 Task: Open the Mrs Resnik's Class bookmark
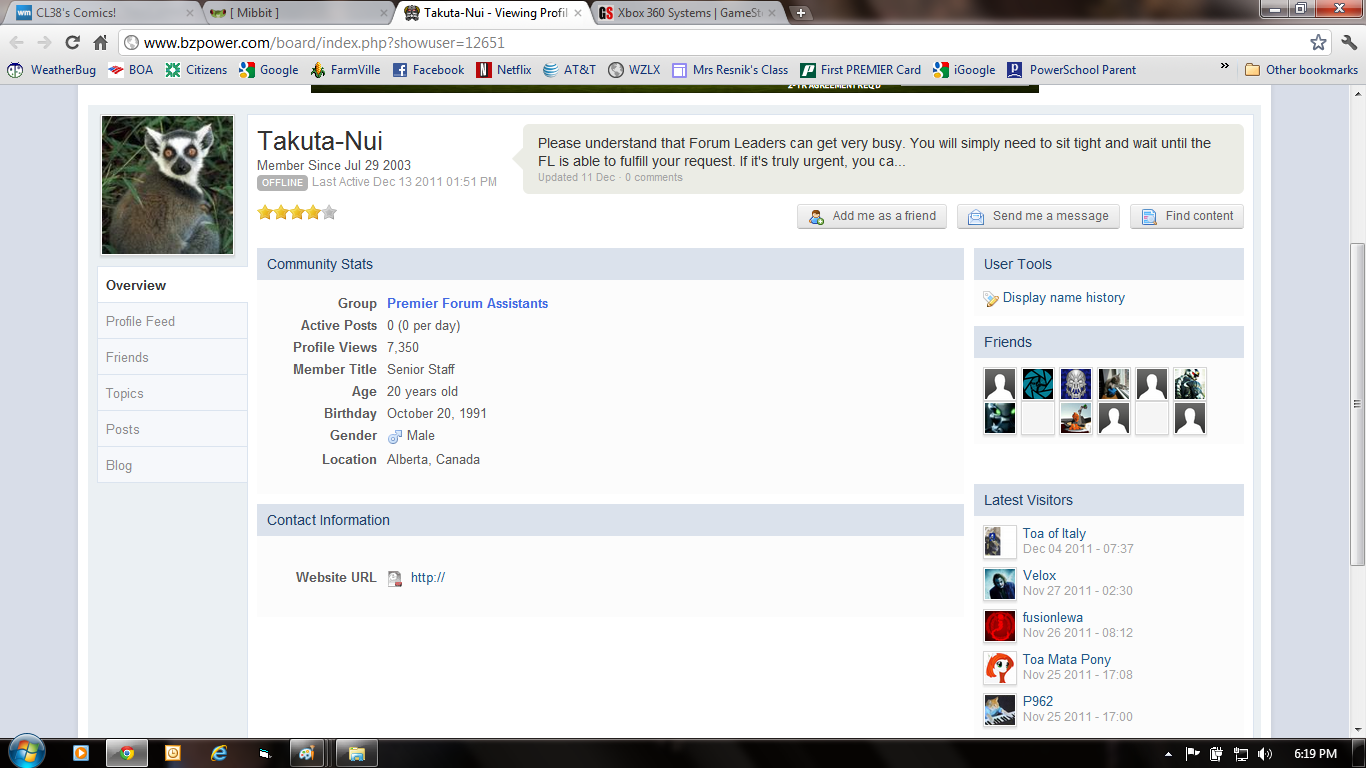click(x=730, y=70)
